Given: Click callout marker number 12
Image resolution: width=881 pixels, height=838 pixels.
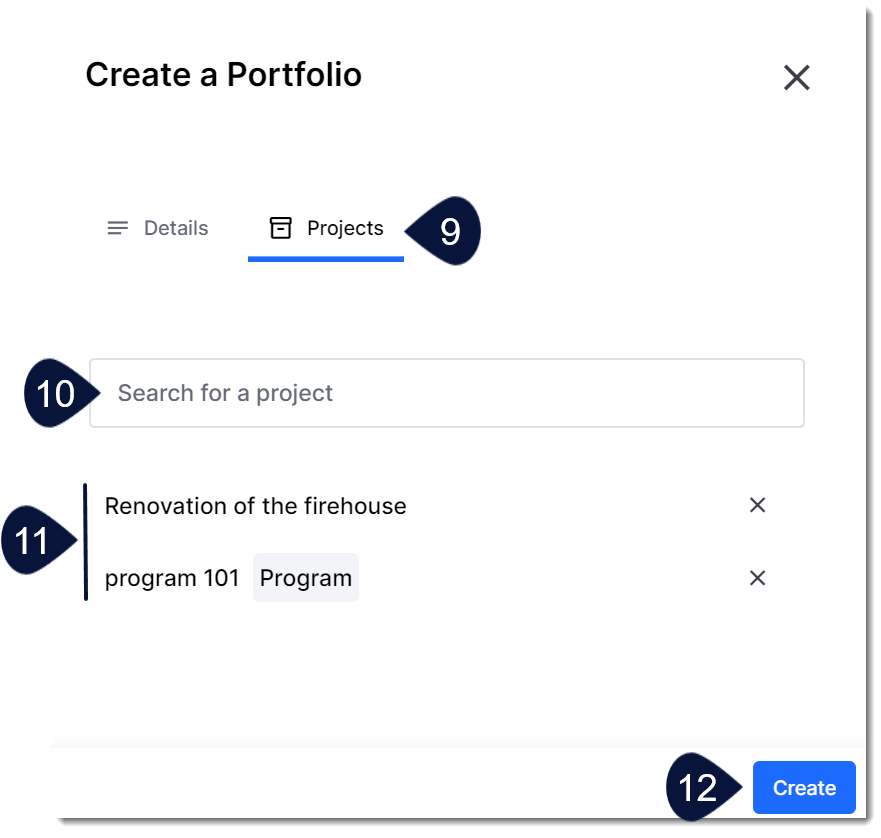Looking at the screenshot, I should (701, 787).
